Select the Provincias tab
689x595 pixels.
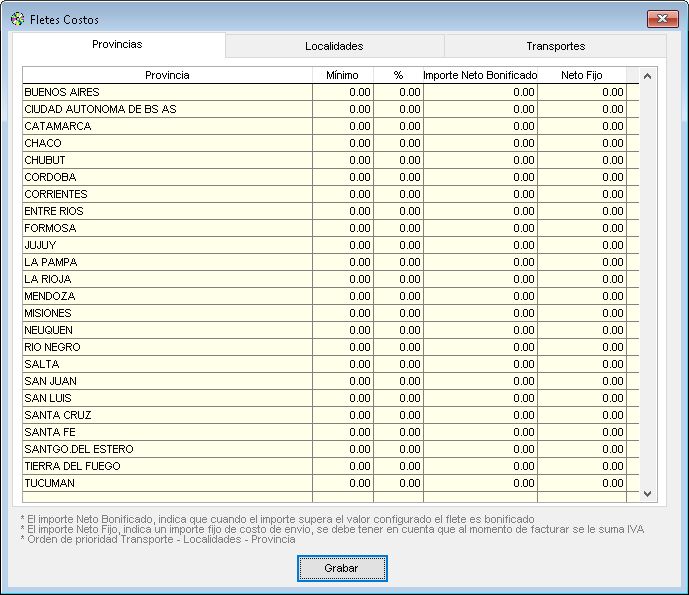point(117,45)
